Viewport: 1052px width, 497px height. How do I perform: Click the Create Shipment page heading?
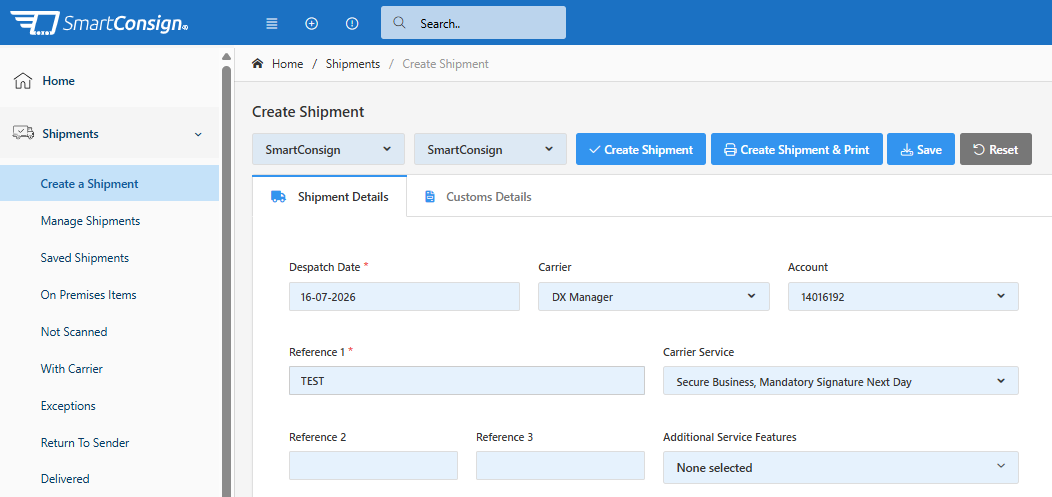(x=308, y=112)
